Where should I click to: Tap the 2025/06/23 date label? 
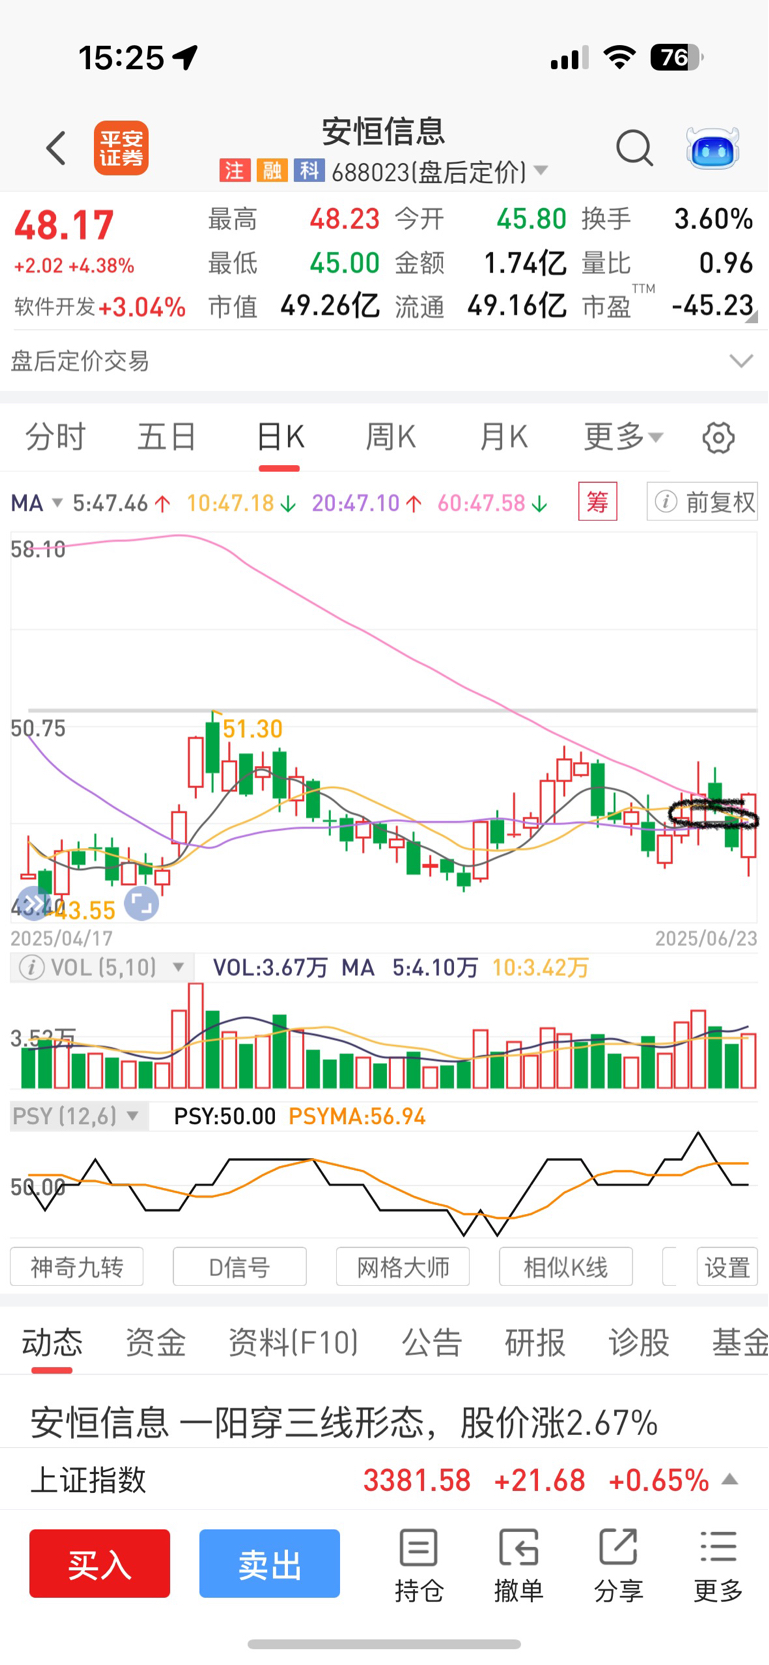[x=706, y=938]
